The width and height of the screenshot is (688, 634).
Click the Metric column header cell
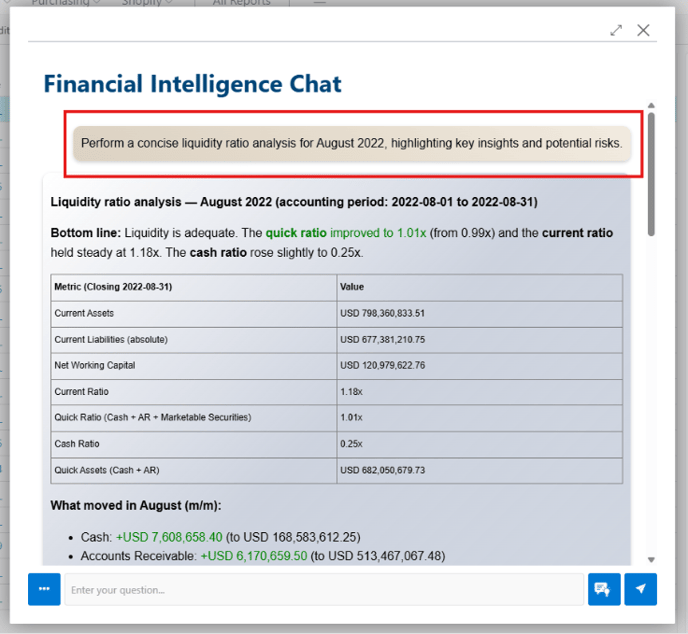(x=195, y=287)
